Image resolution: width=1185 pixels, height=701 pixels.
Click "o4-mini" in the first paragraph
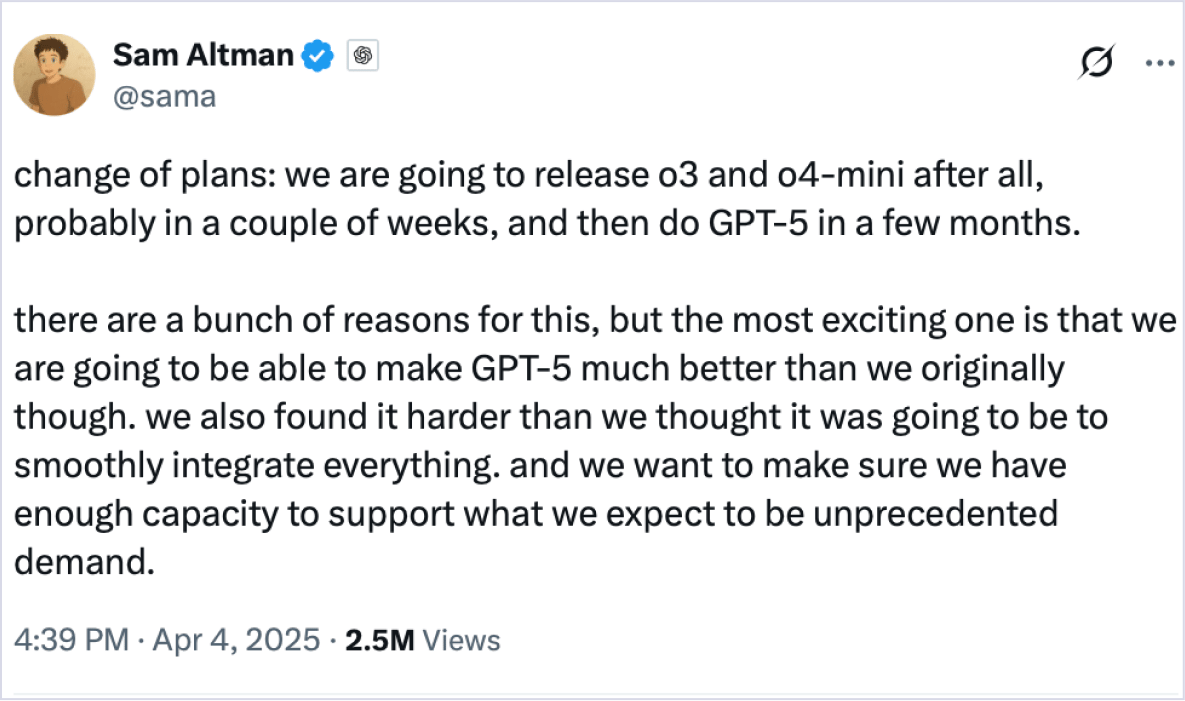click(840, 174)
